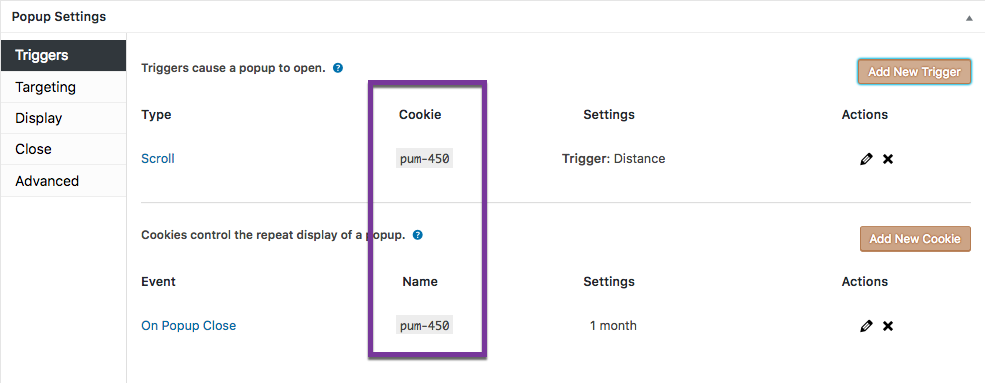Click Add New Cookie button
The image size is (985, 383).
[915, 239]
